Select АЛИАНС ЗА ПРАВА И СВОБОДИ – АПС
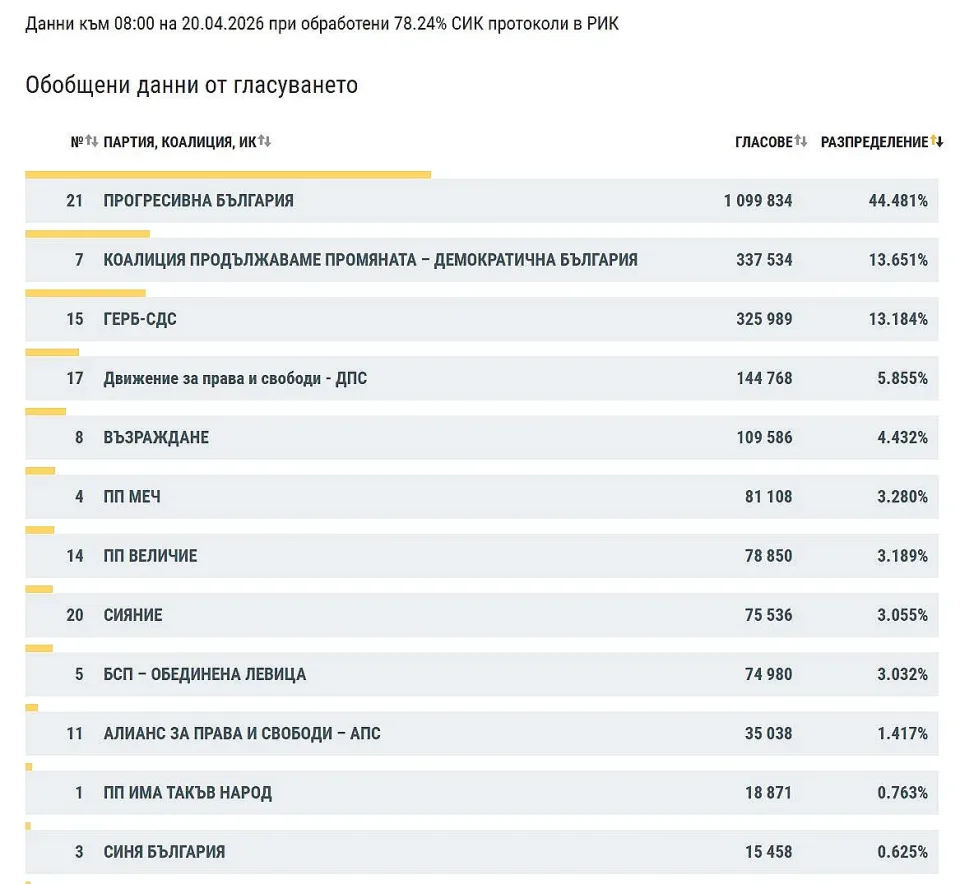Screen dimensions: 960x884 (x=242, y=734)
